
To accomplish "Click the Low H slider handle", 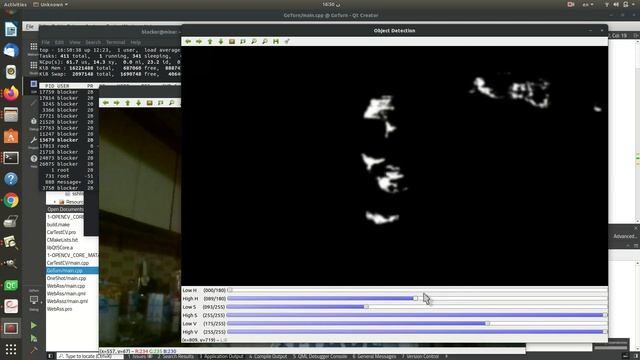I will point(230,290).
